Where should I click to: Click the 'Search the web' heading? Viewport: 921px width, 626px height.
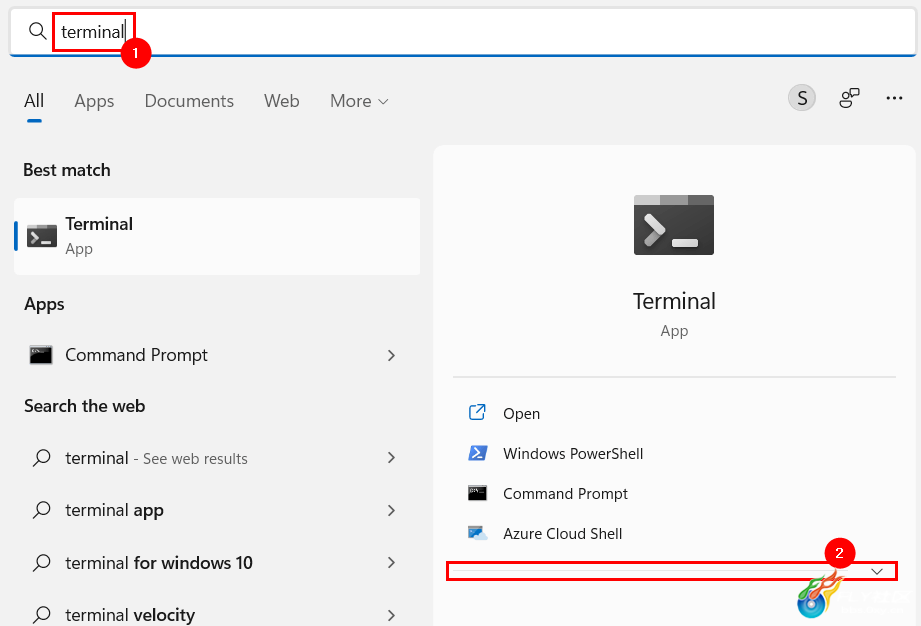85,406
